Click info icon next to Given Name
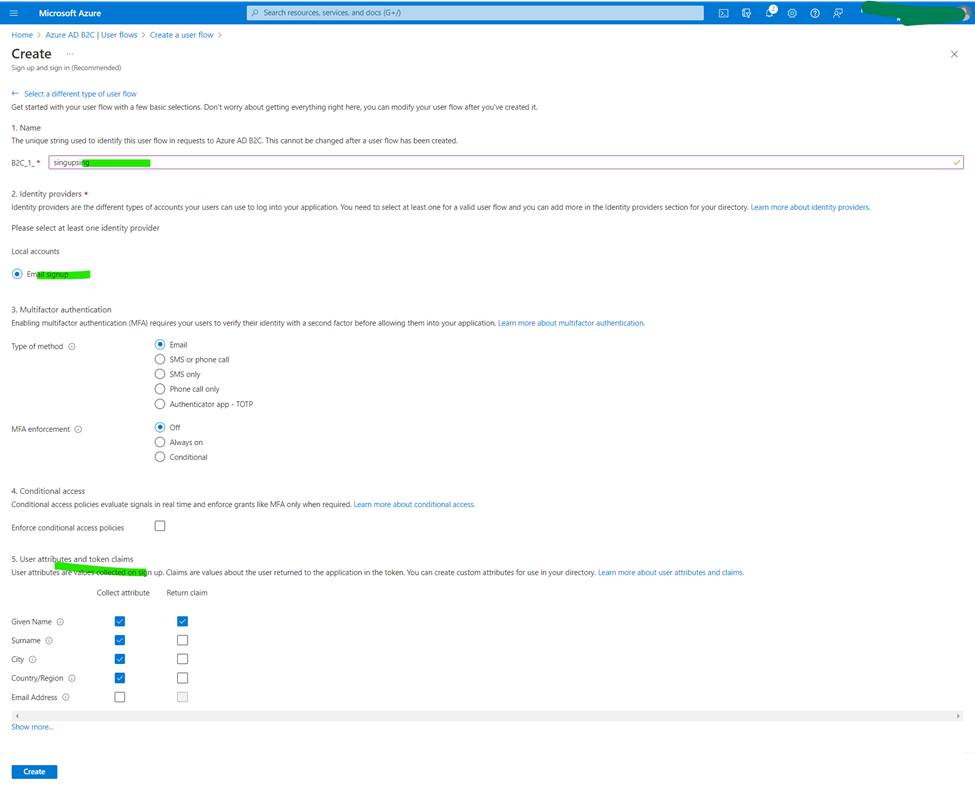This screenshot has width=975, height=790. pyautogui.click(x=60, y=621)
